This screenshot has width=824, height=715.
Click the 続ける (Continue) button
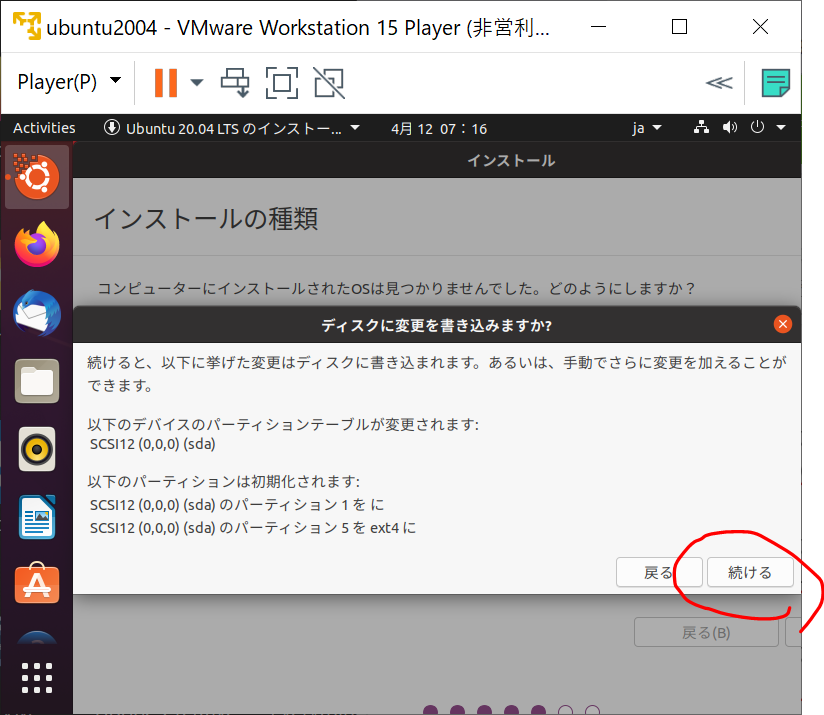tap(750, 572)
